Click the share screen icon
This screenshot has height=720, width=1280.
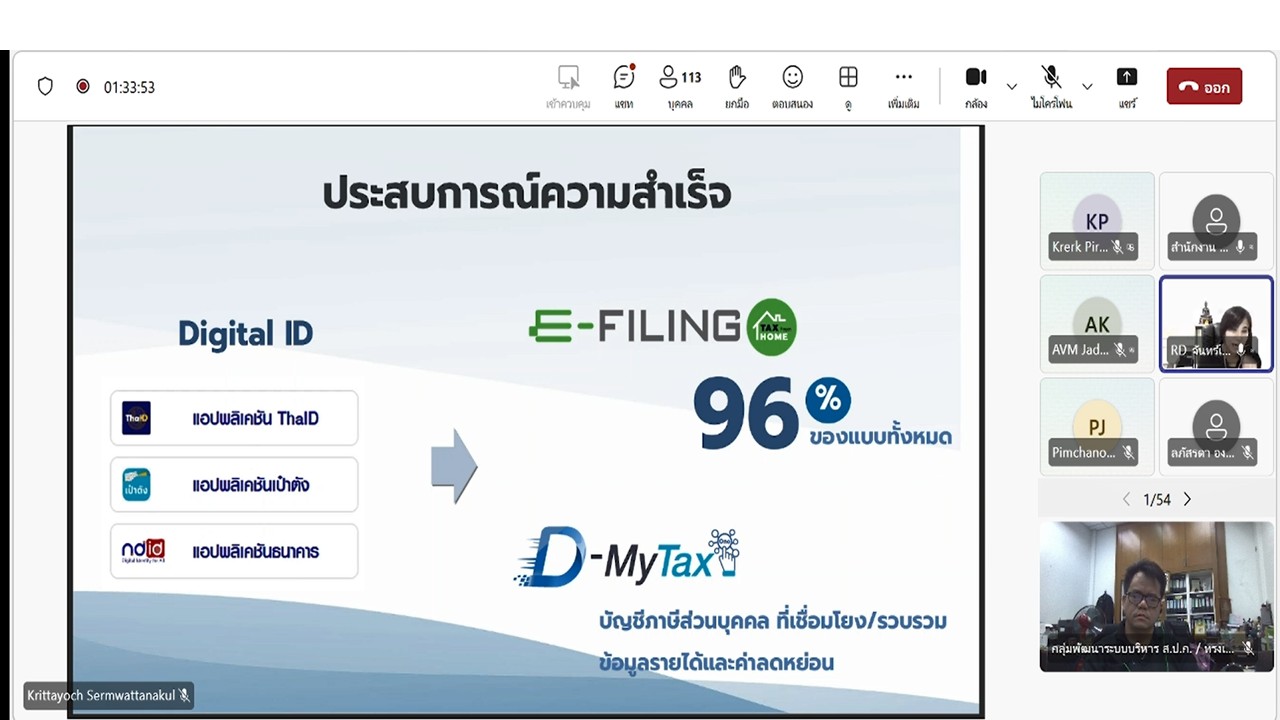point(1127,76)
